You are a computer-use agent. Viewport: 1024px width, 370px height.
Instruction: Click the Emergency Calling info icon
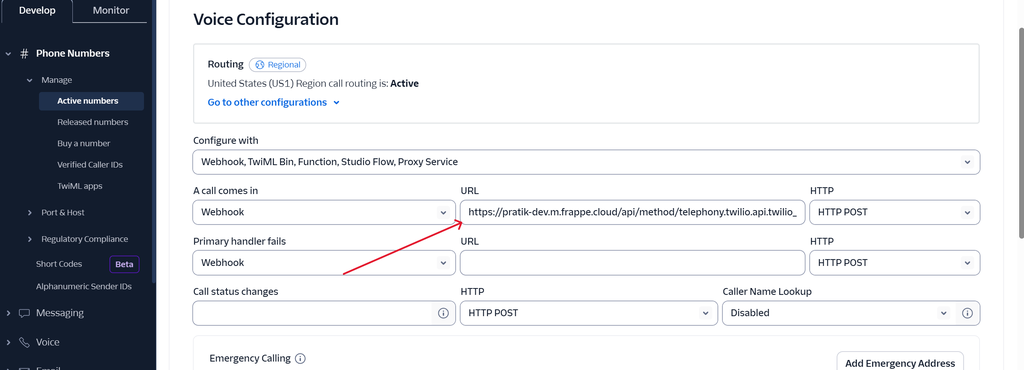300,358
